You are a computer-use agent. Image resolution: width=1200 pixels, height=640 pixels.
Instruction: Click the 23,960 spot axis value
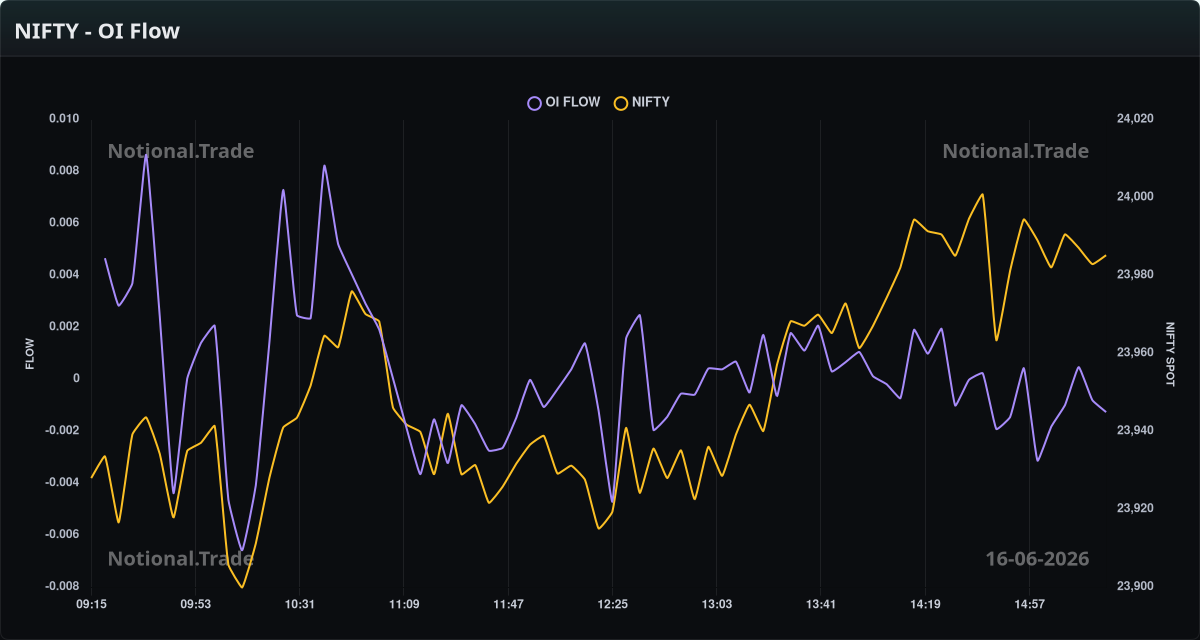1135,353
